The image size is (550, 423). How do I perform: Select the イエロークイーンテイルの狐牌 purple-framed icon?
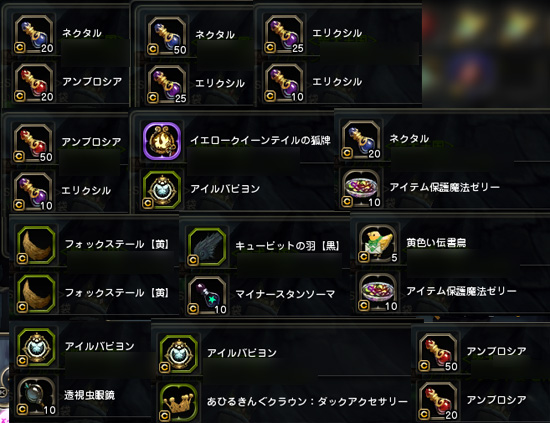[162, 141]
